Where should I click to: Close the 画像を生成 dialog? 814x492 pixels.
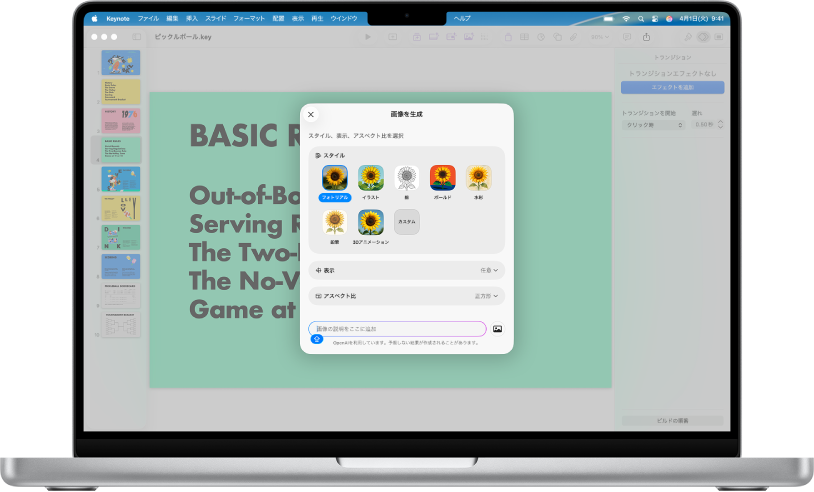(x=311, y=115)
